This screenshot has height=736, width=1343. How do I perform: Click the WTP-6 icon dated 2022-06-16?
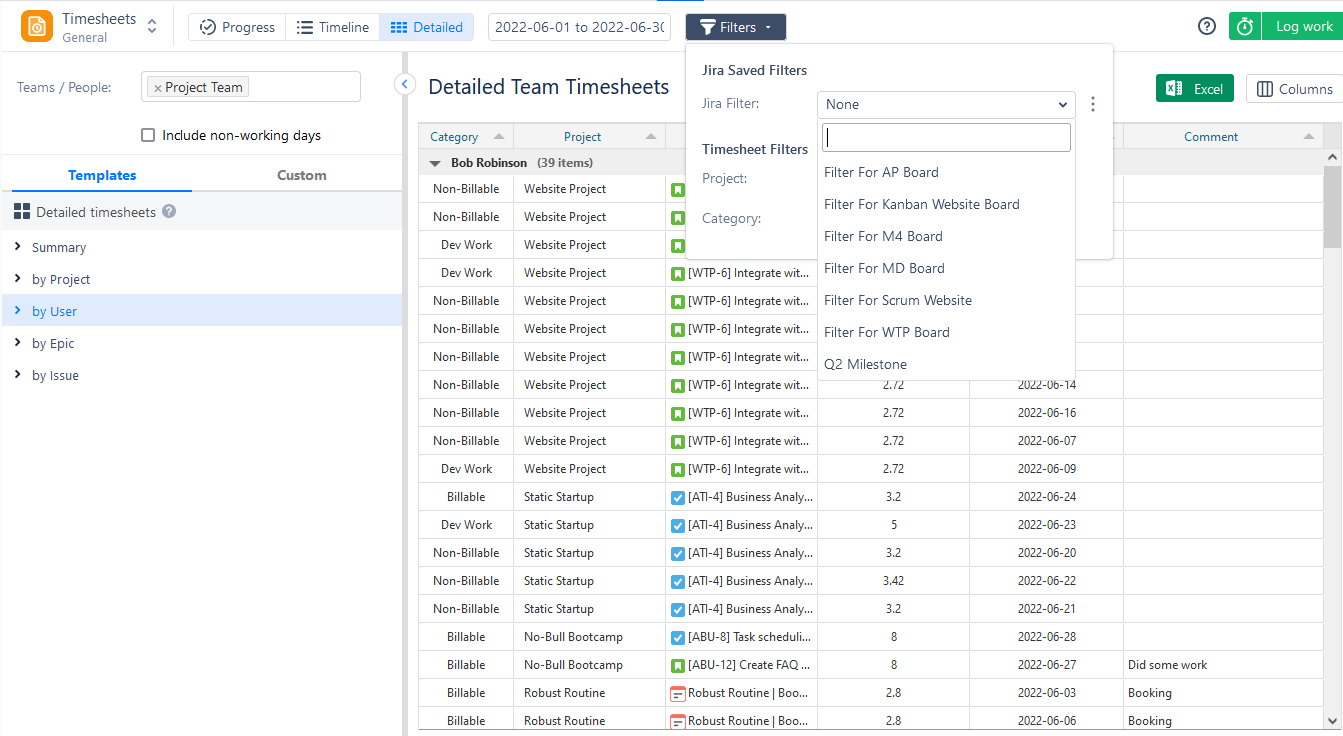(678, 413)
